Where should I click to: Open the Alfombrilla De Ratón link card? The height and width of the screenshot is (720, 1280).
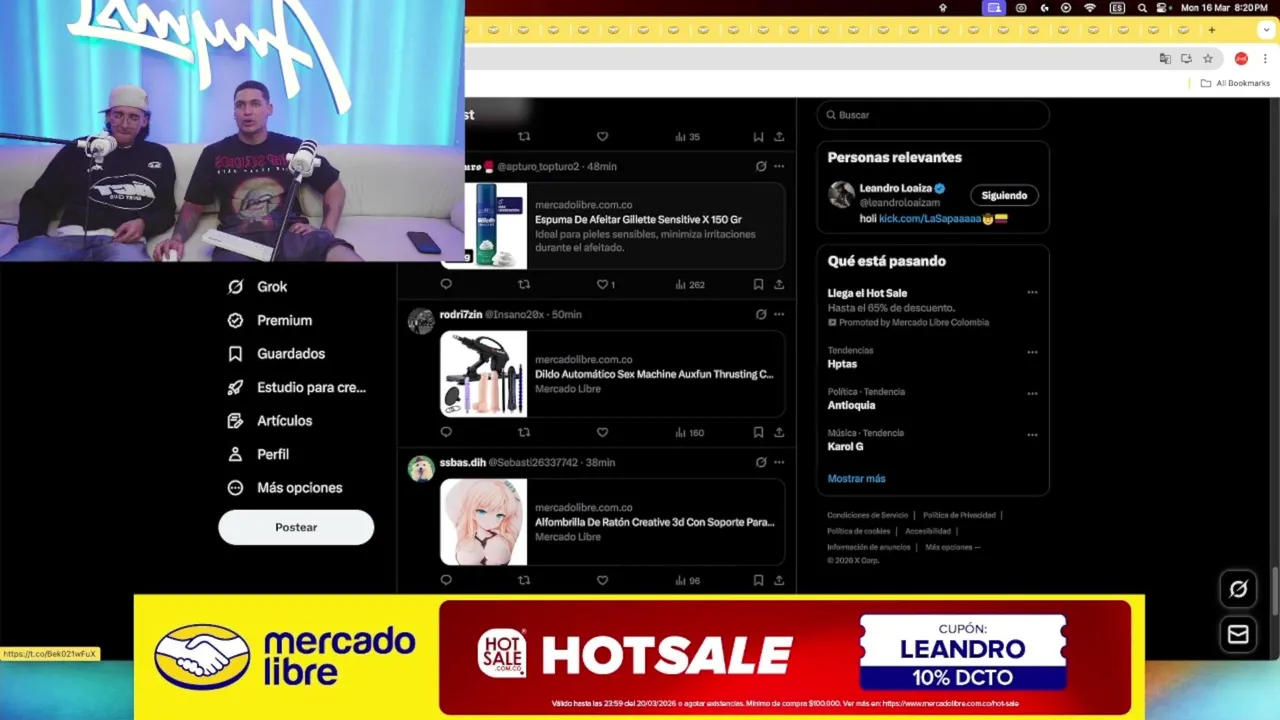pos(613,522)
